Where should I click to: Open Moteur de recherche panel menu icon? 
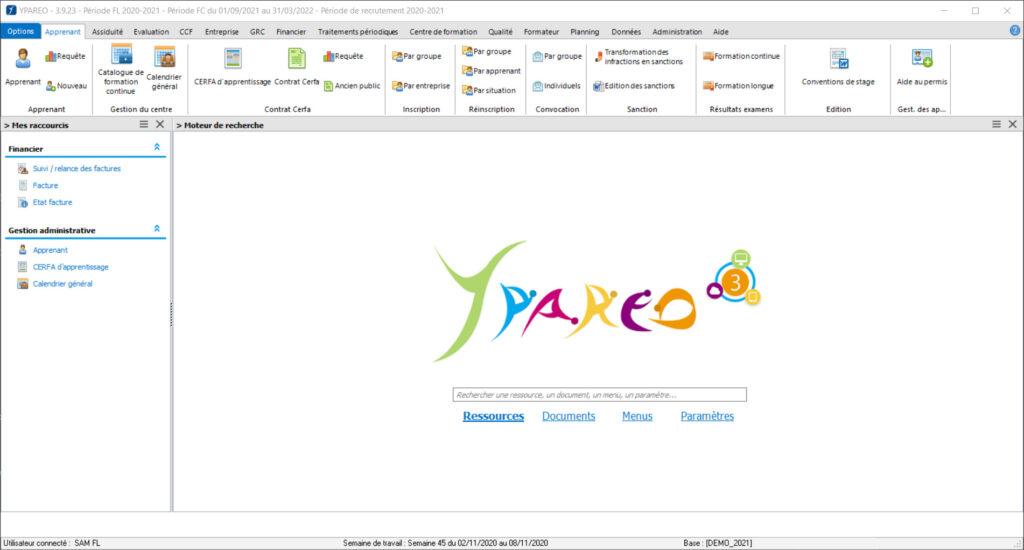997,124
